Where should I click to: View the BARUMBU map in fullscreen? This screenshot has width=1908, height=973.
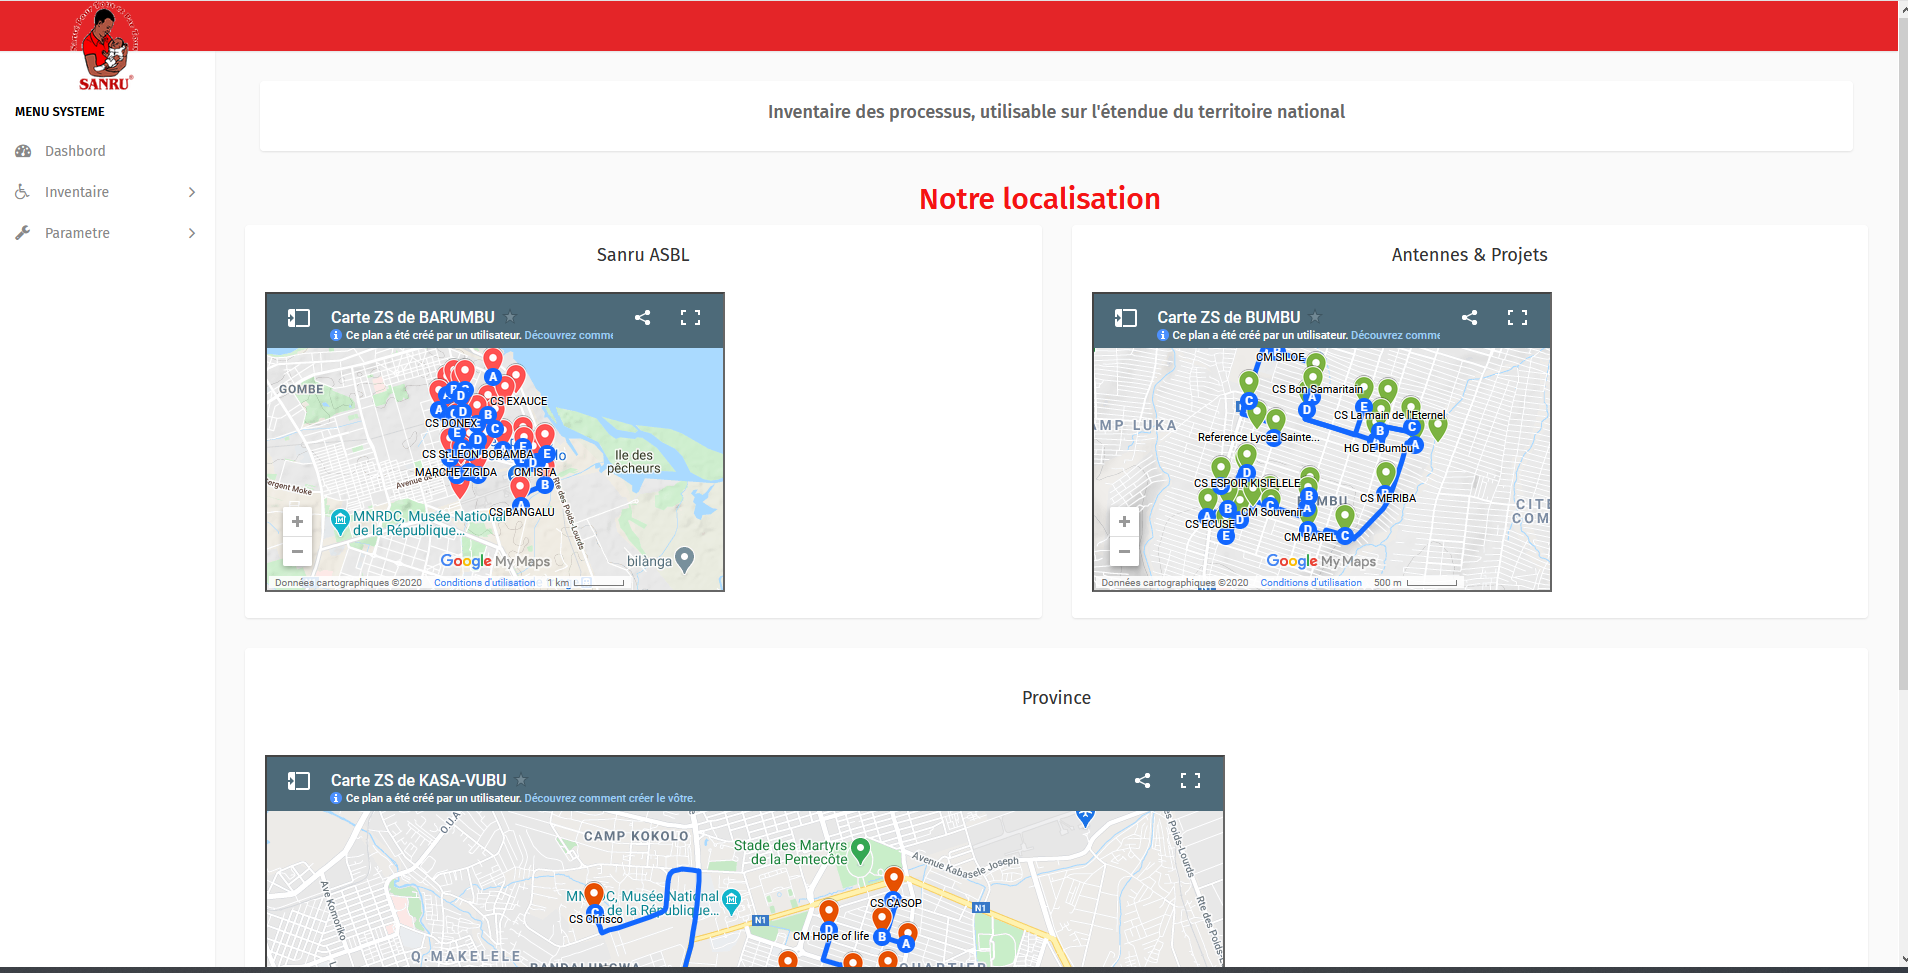click(690, 318)
